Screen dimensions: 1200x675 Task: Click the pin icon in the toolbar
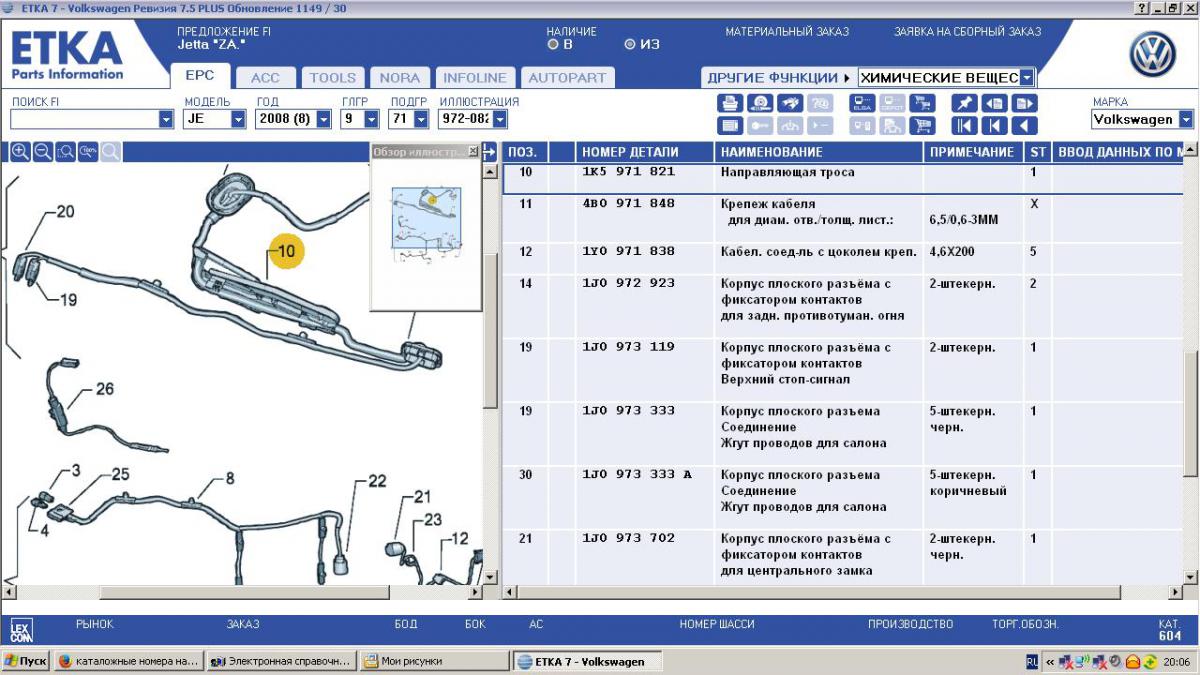(x=964, y=103)
